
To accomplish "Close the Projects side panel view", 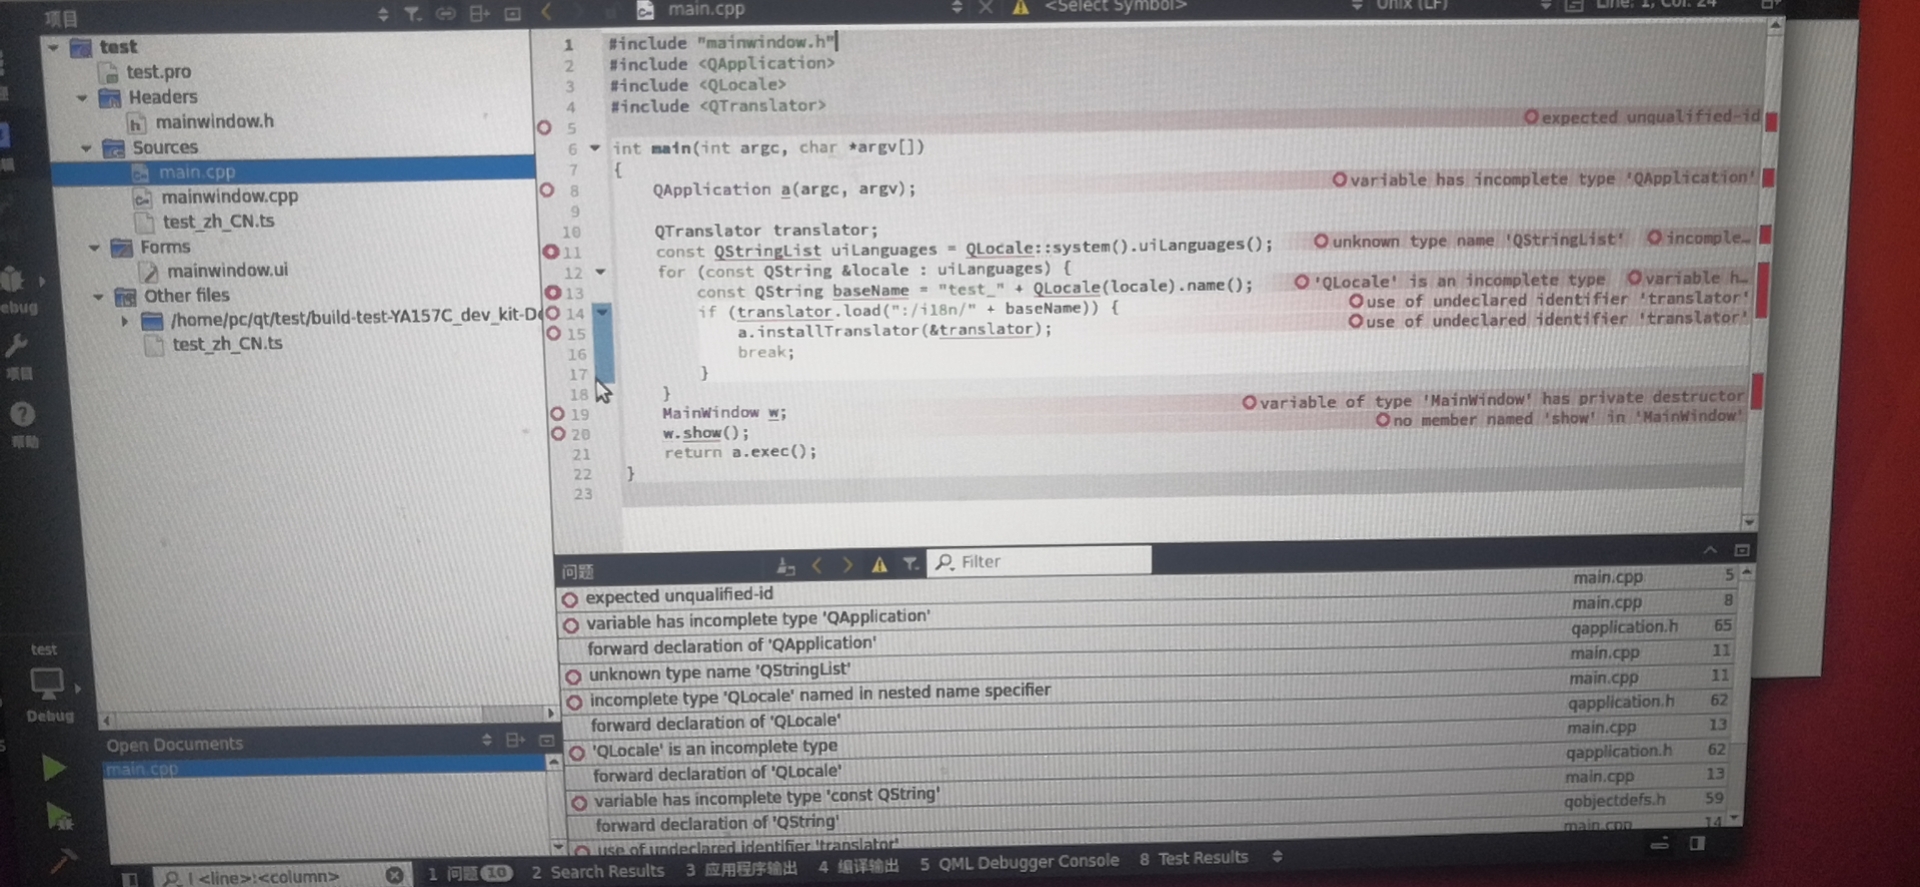I will (x=513, y=14).
